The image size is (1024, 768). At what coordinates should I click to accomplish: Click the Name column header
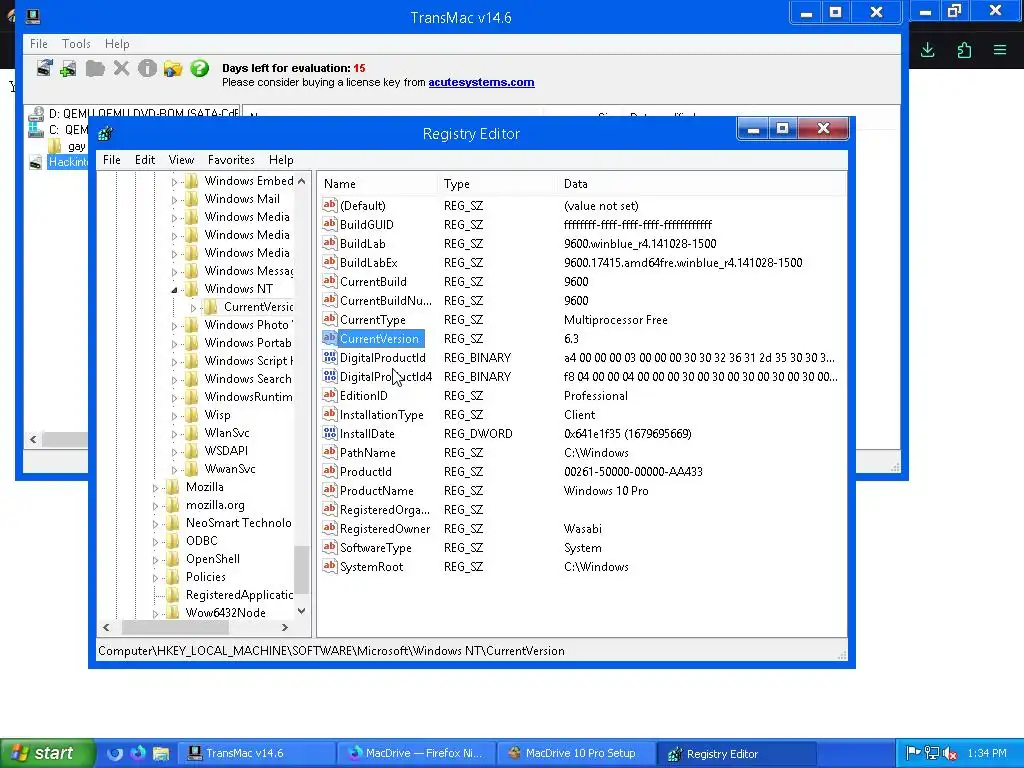coord(377,184)
